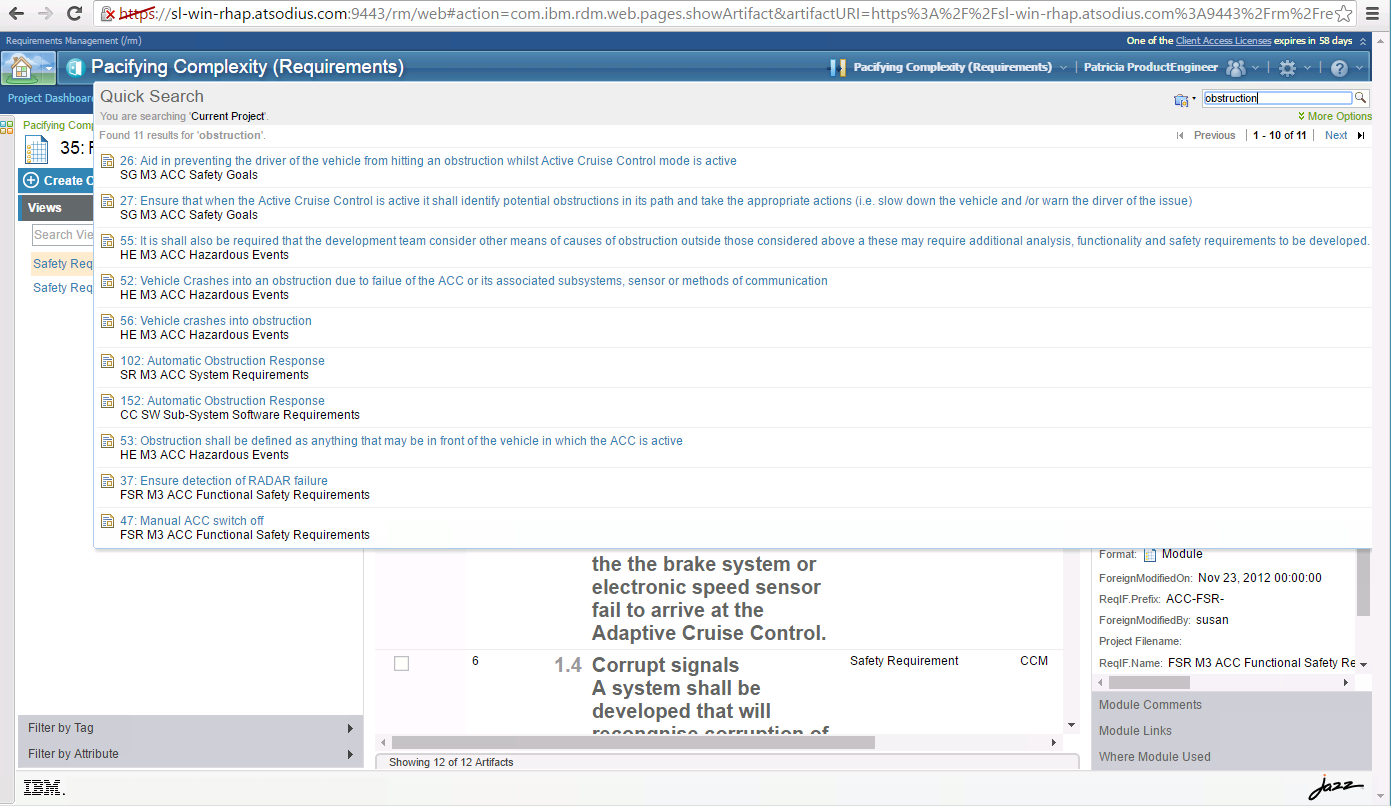Open result 53 Obstruction shall be defined
Viewport: 1391px width, 806px height.
401,441
